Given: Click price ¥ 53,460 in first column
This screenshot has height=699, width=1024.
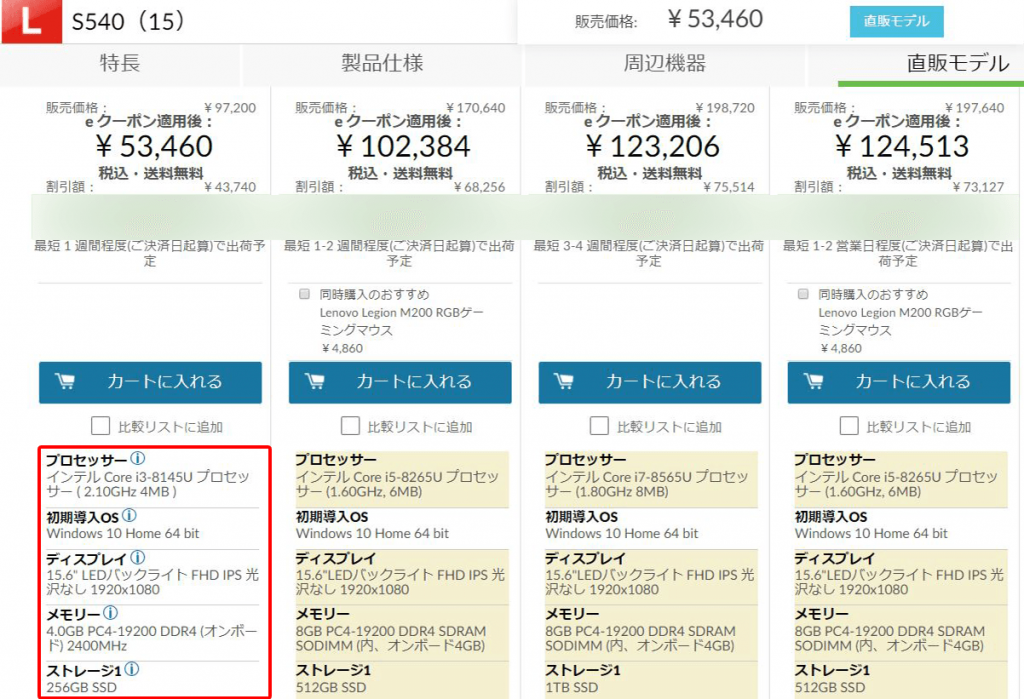Looking at the screenshot, I should click(x=154, y=146).
